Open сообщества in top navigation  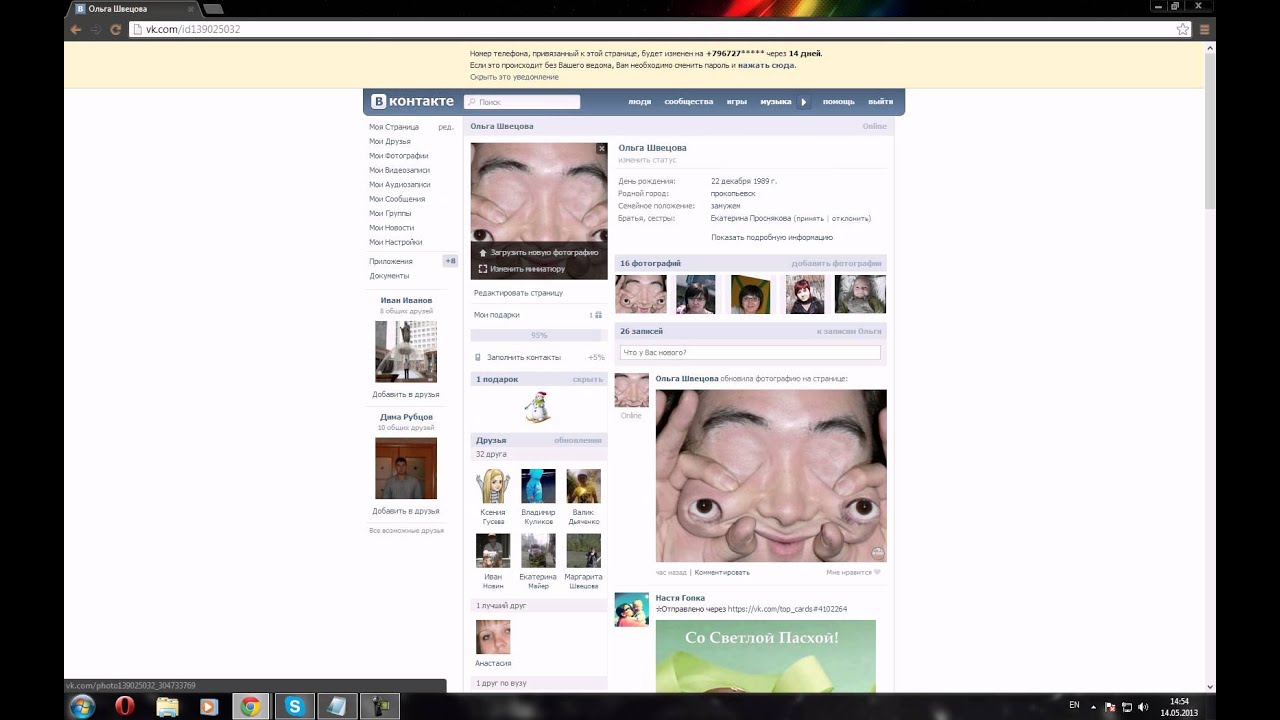click(x=689, y=102)
